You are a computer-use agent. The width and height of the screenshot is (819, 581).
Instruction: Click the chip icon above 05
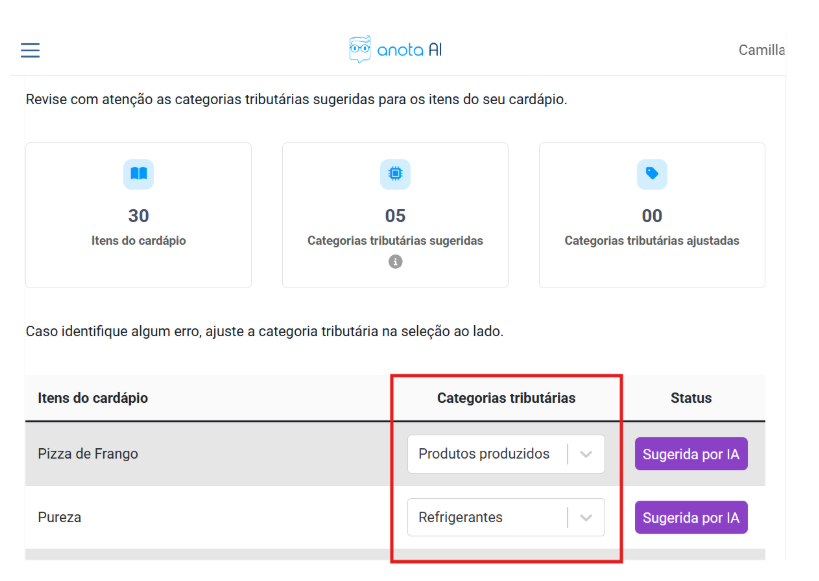(x=395, y=174)
